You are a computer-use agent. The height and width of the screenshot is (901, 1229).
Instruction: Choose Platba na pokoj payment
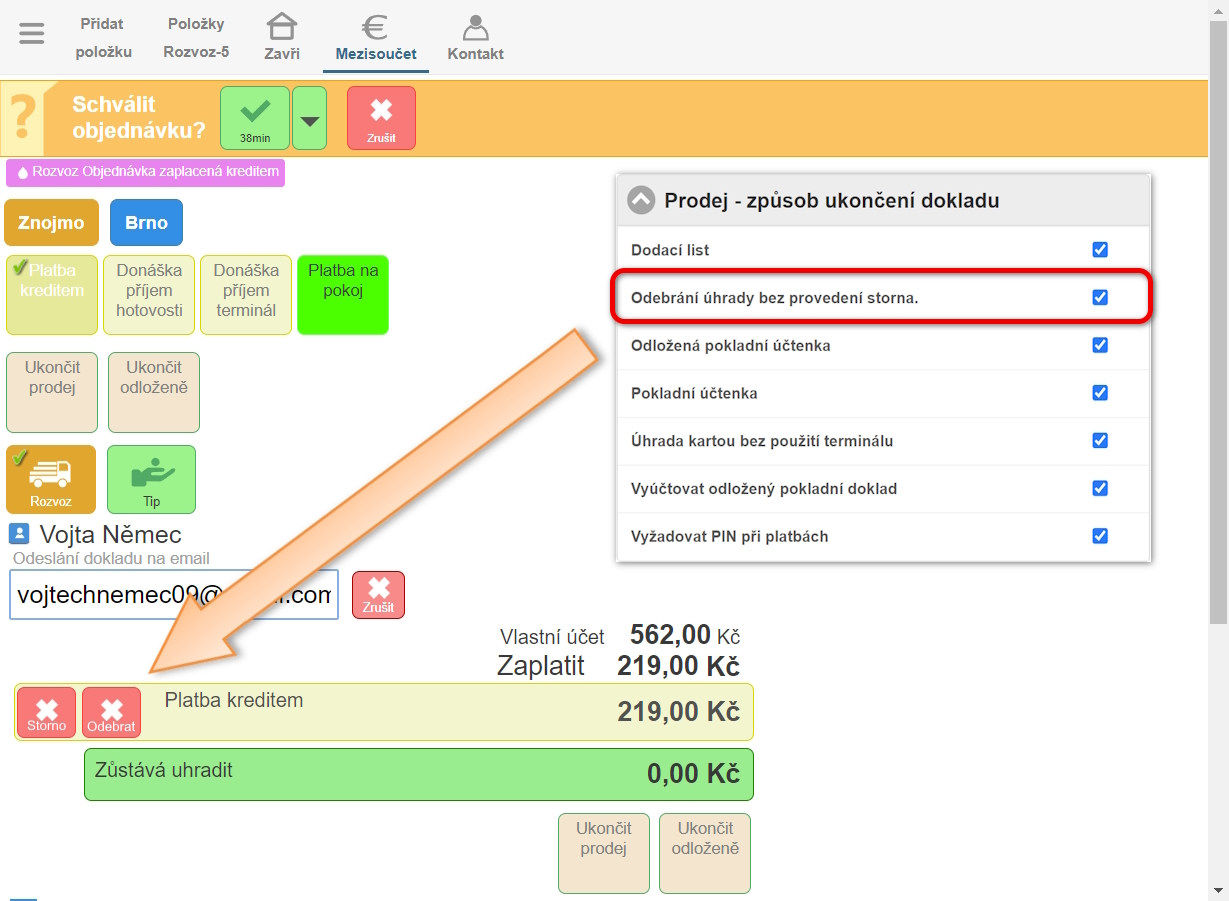[x=343, y=294]
